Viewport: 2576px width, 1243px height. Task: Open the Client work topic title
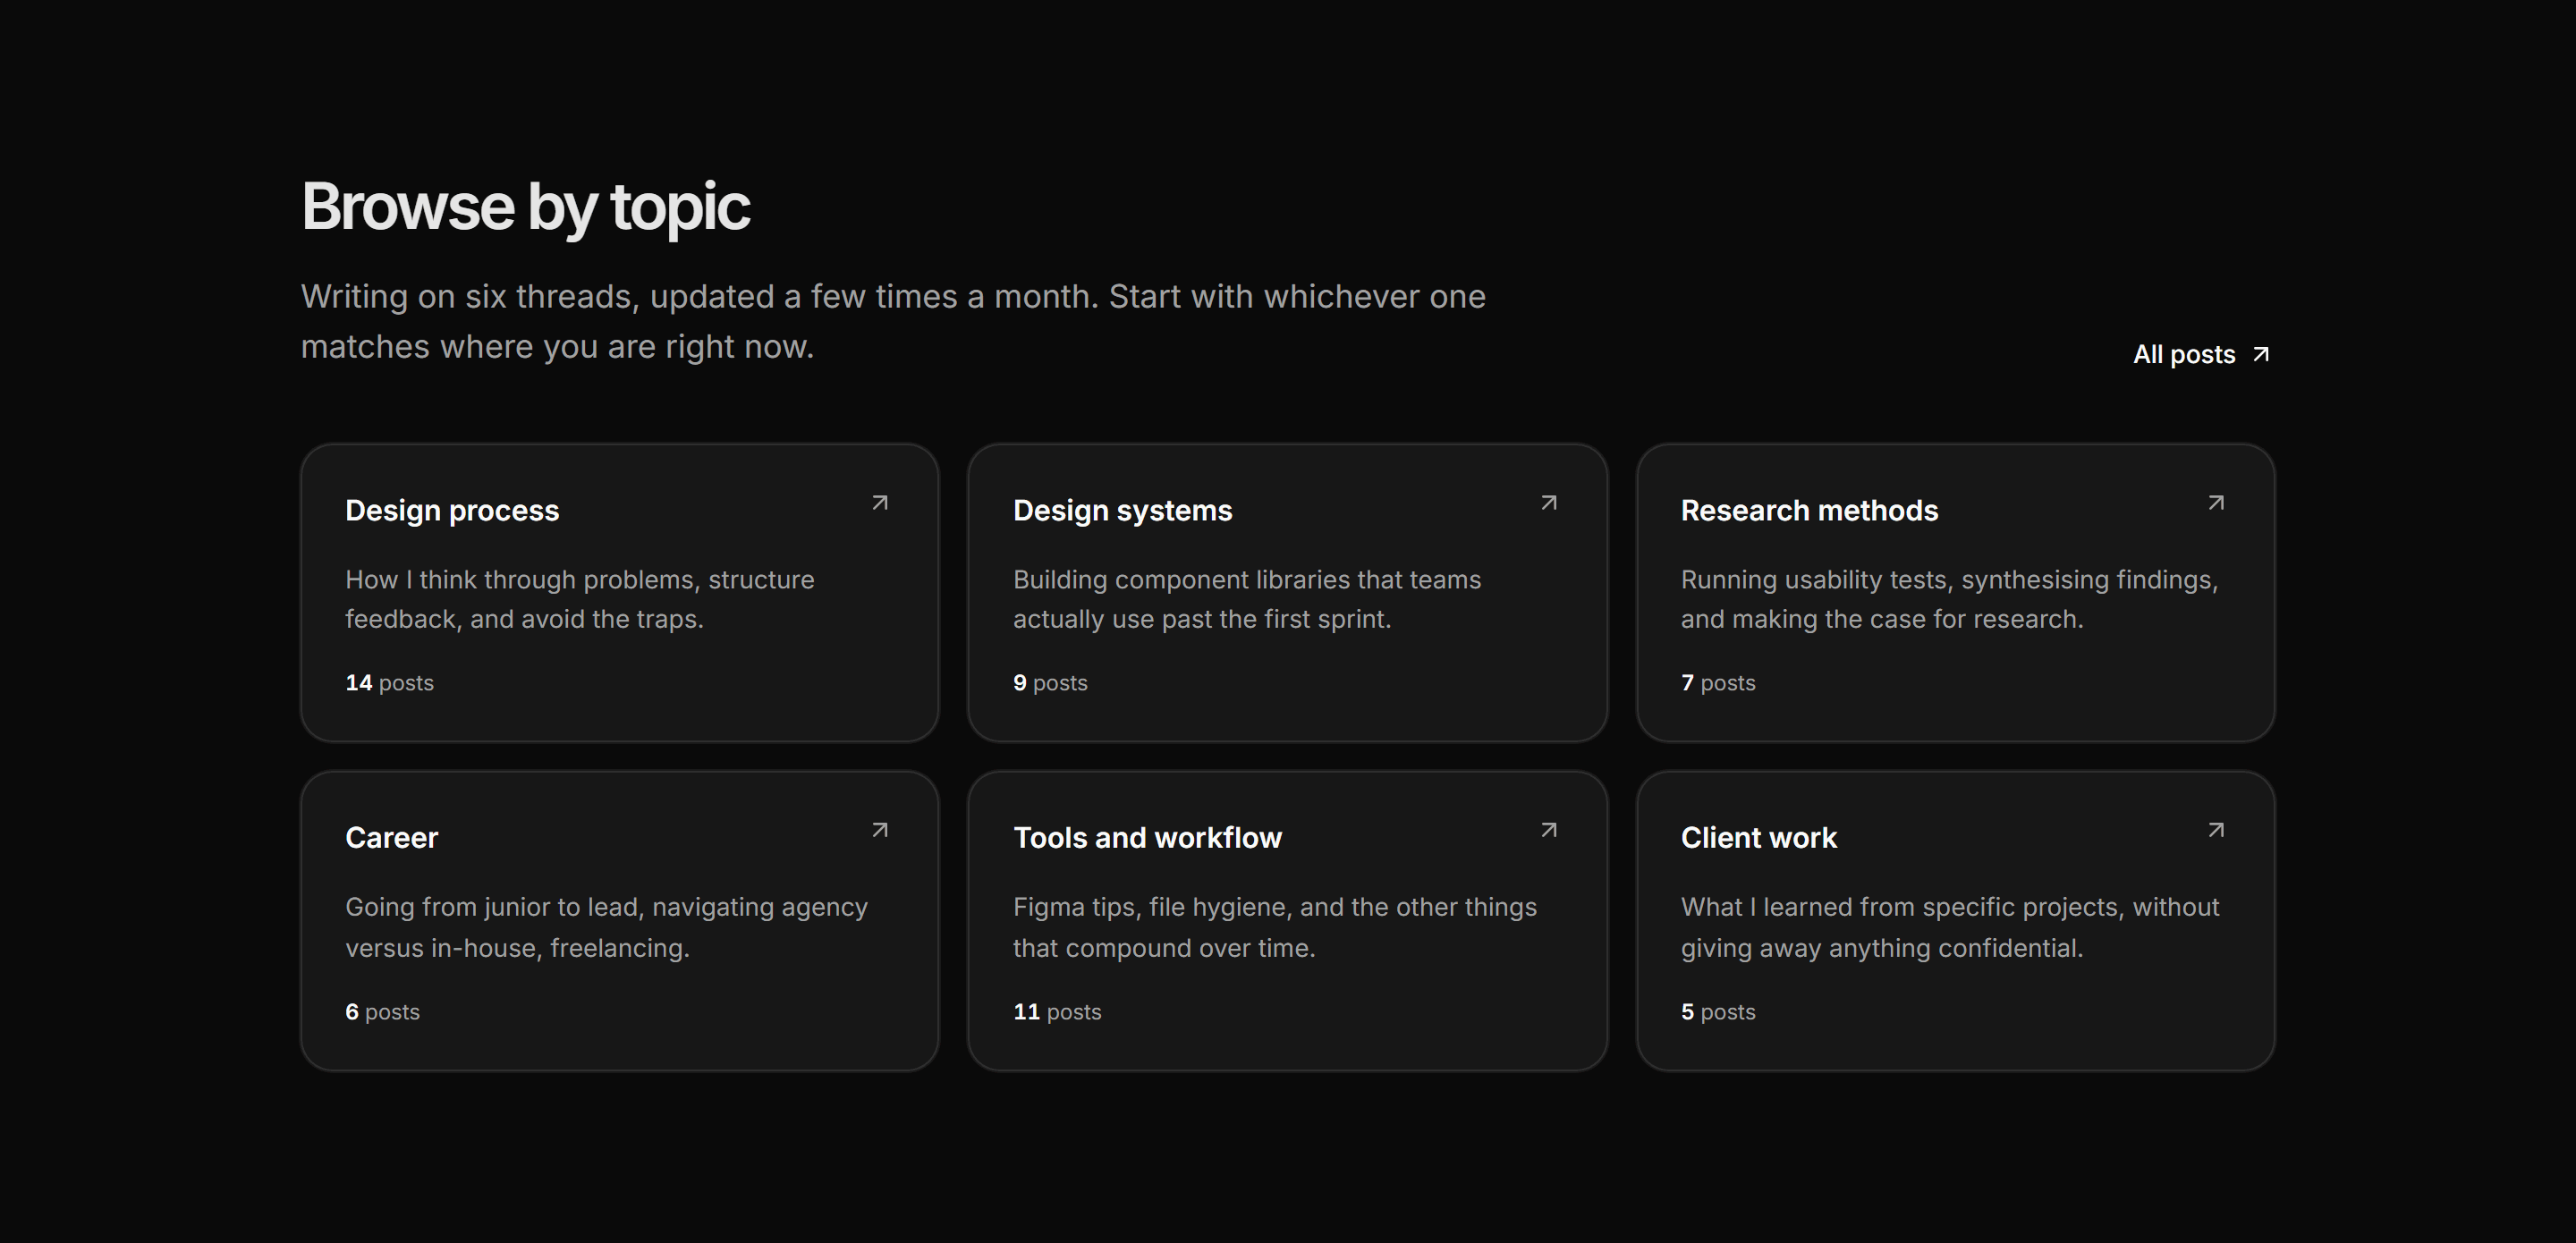[x=1758, y=838]
